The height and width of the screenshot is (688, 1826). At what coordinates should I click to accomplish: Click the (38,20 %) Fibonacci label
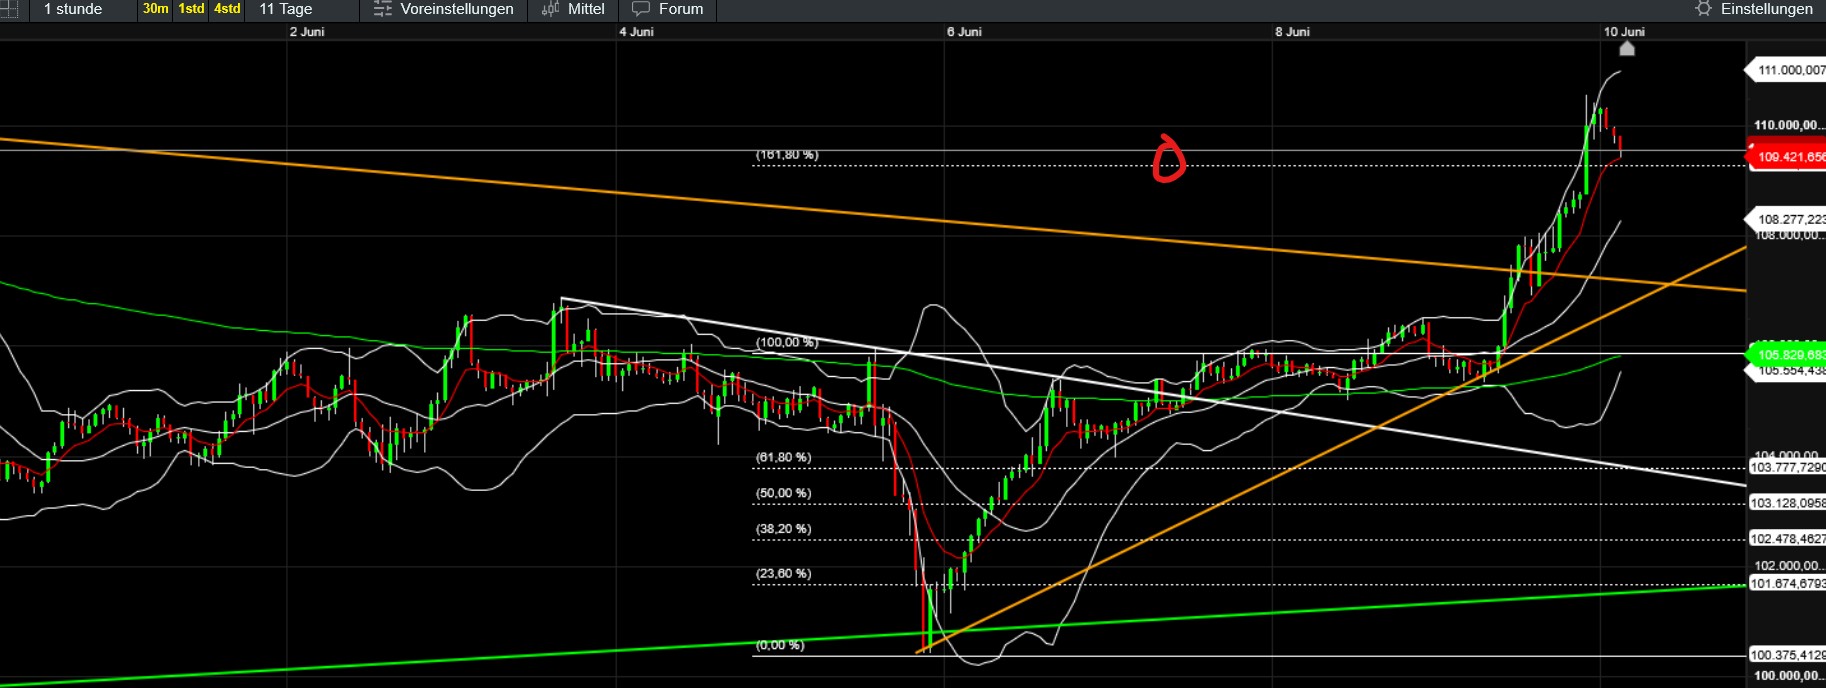pyautogui.click(x=784, y=529)
